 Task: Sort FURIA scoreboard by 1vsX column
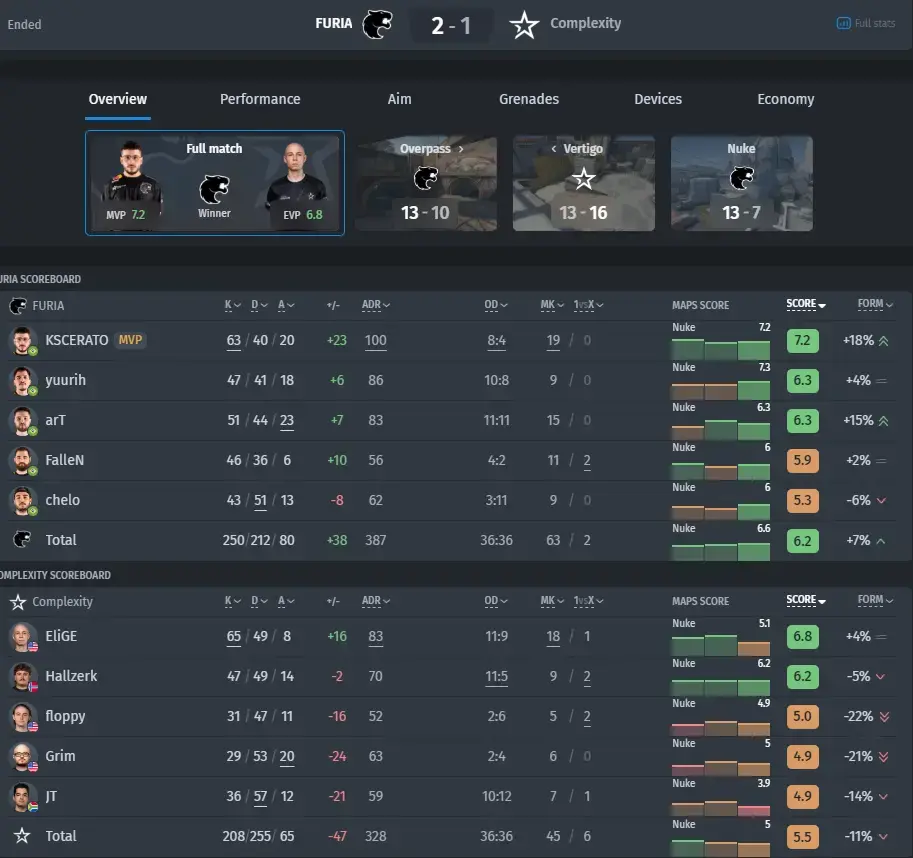tap(588, 305)
